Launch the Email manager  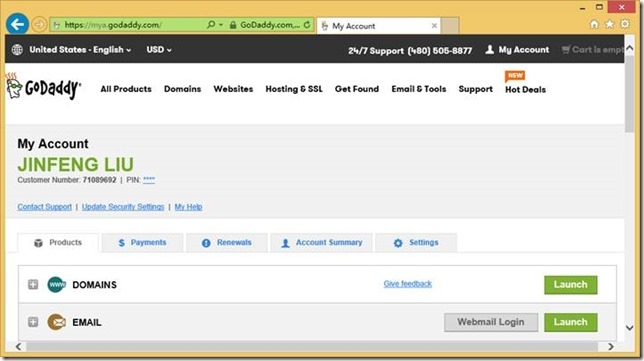[570, 322]
